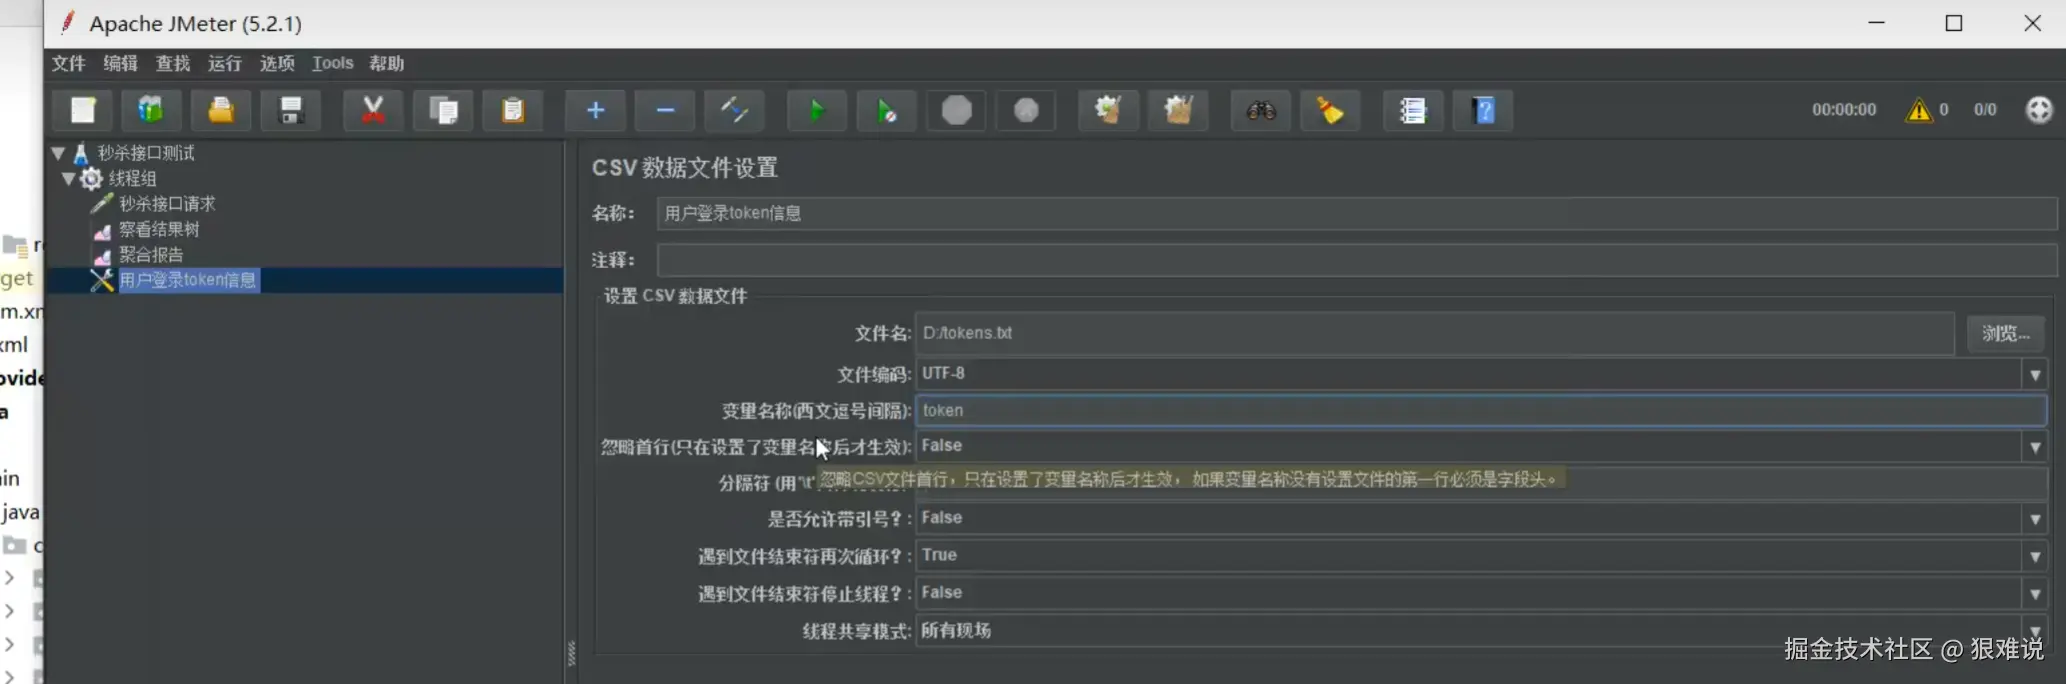
Task: Select 秒杀接口请求 in the tree
Action: point(167,204)
